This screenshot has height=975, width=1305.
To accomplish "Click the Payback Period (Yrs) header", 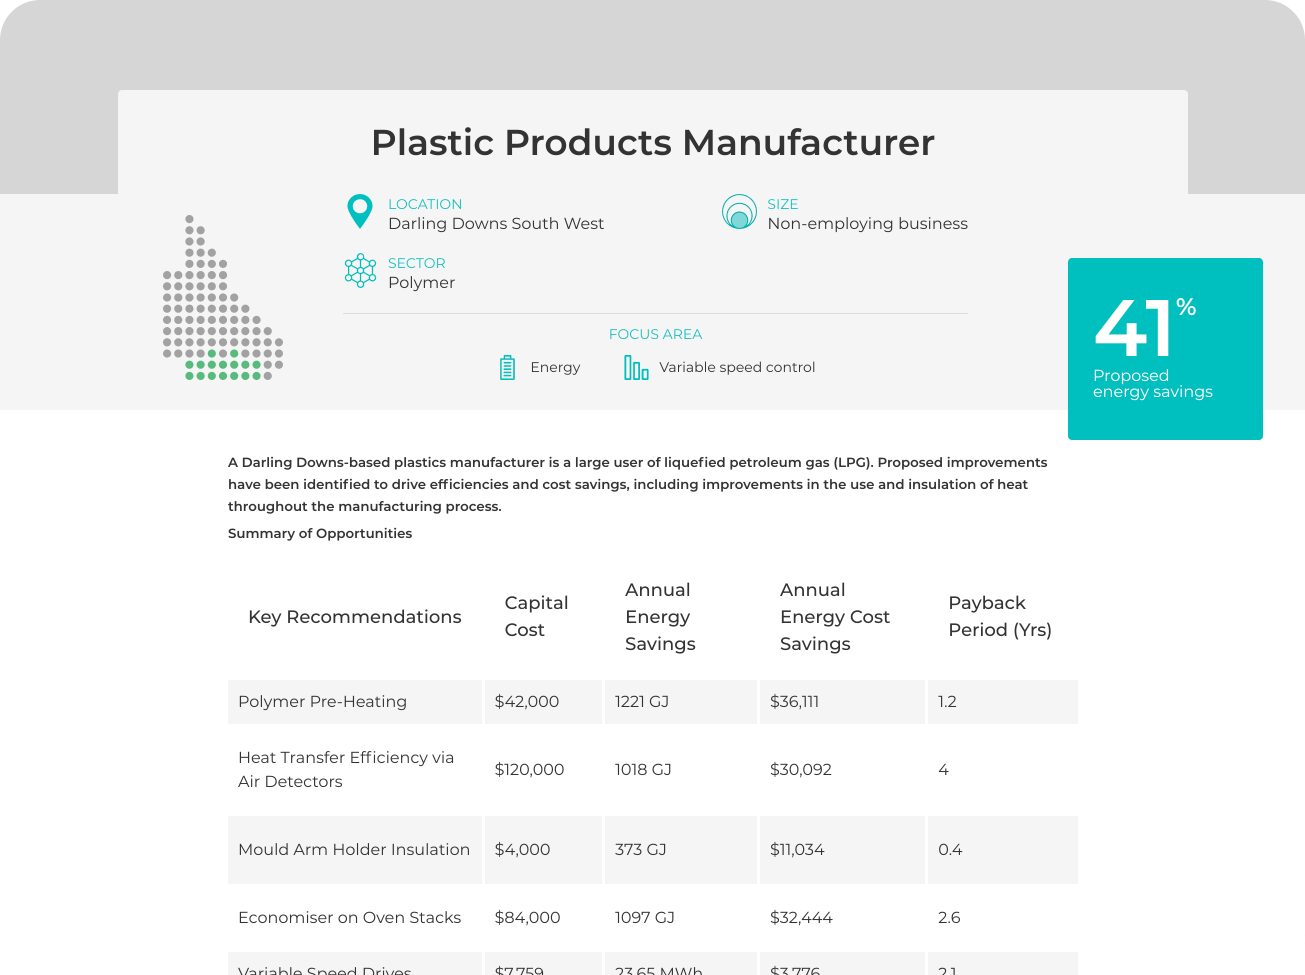I will 999,616.
